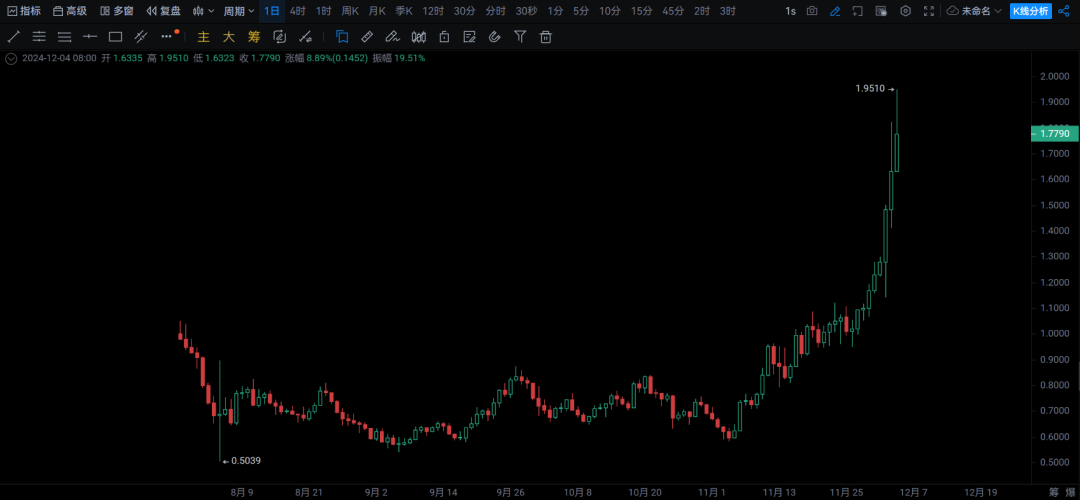This screenshot has height=500, width=1080.
Task: Switch to the 4时 timeframe
Action: pos(298,11)
